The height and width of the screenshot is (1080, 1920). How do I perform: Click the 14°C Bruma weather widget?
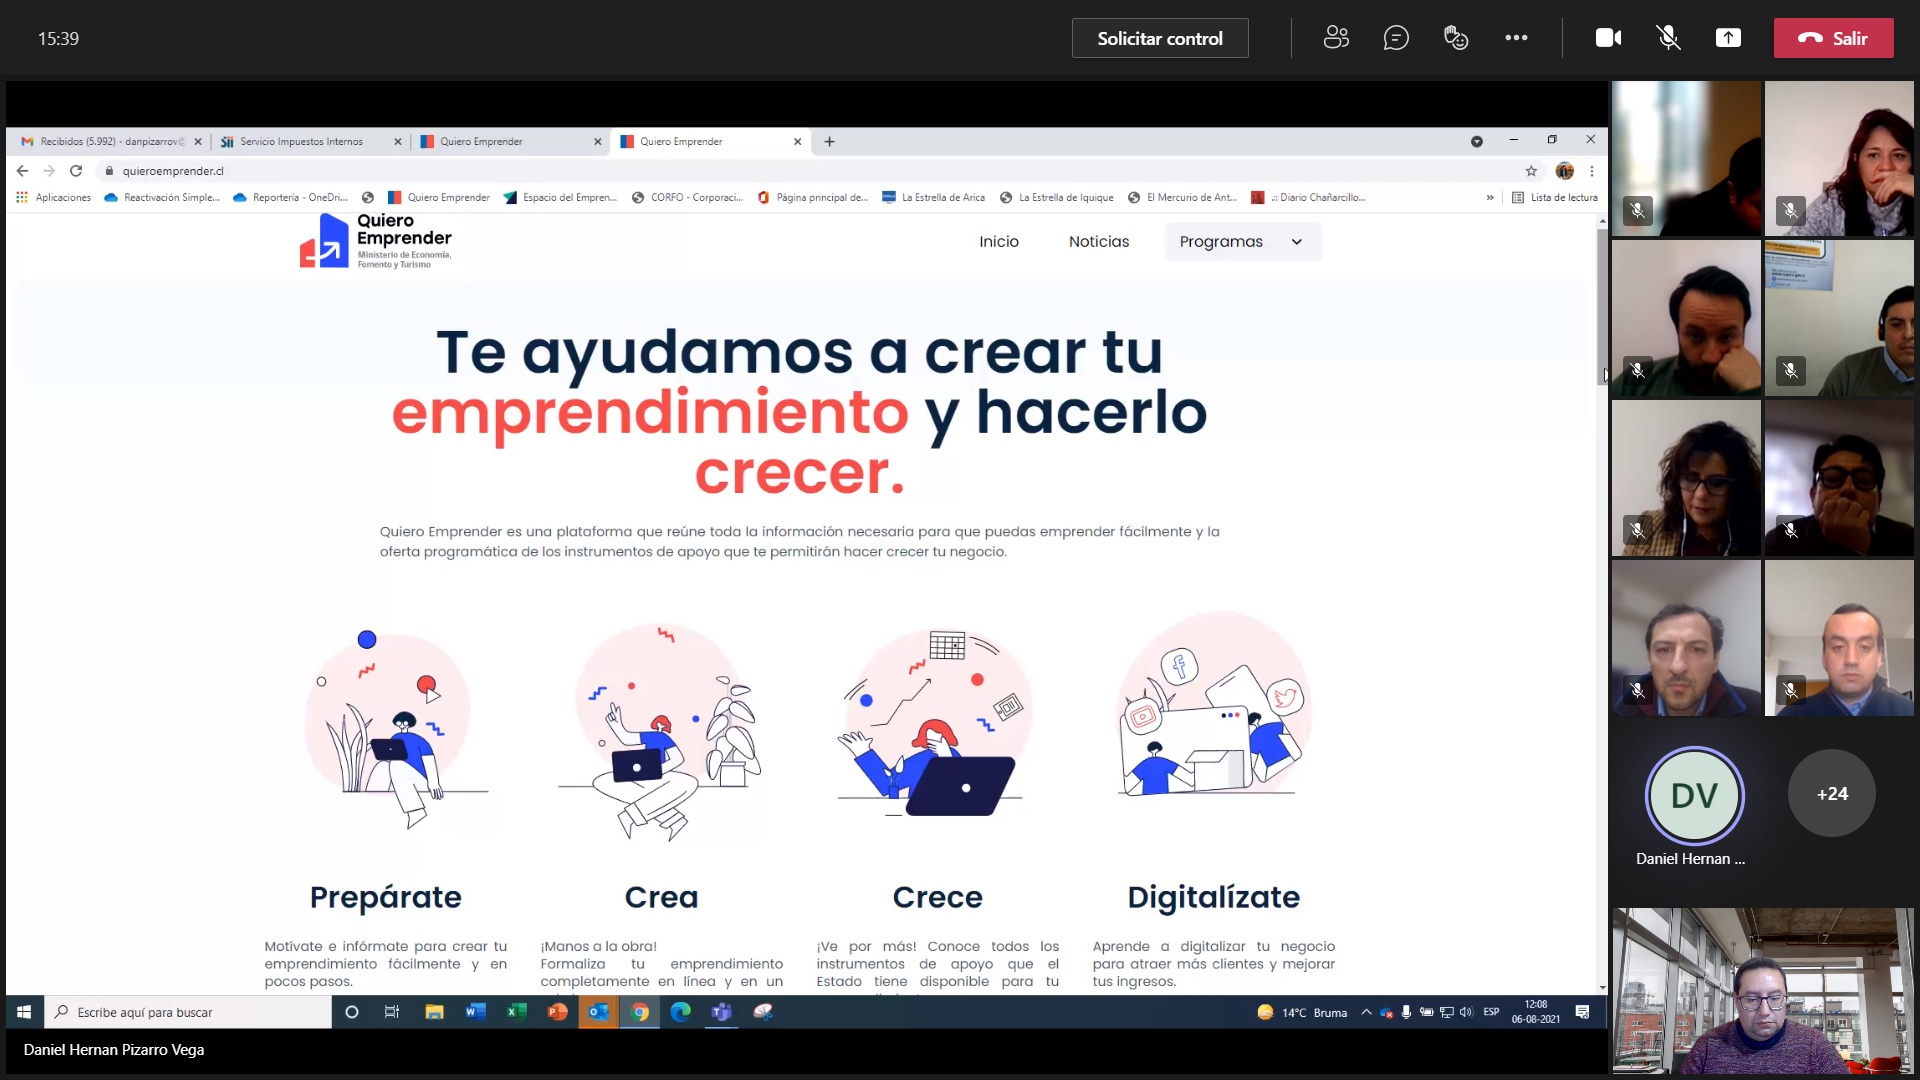coord(1302,1012)
